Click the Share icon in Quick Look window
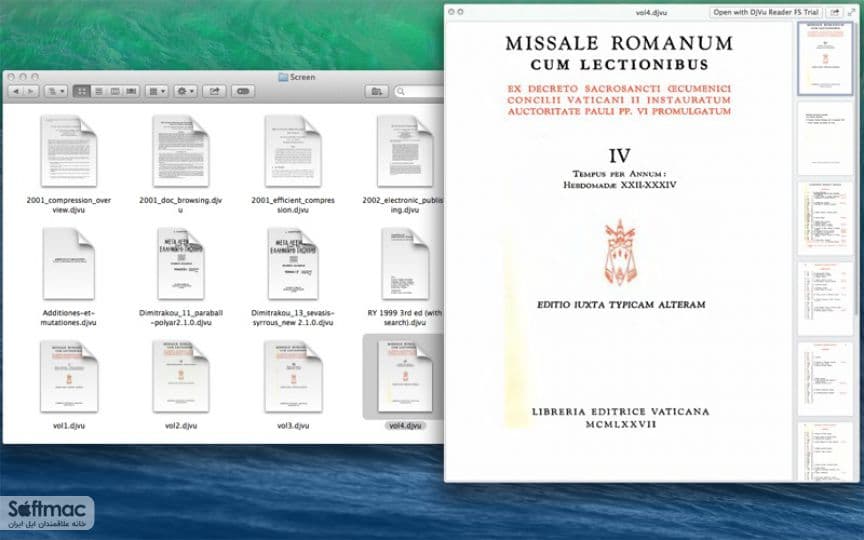 (x=835, y=12)
